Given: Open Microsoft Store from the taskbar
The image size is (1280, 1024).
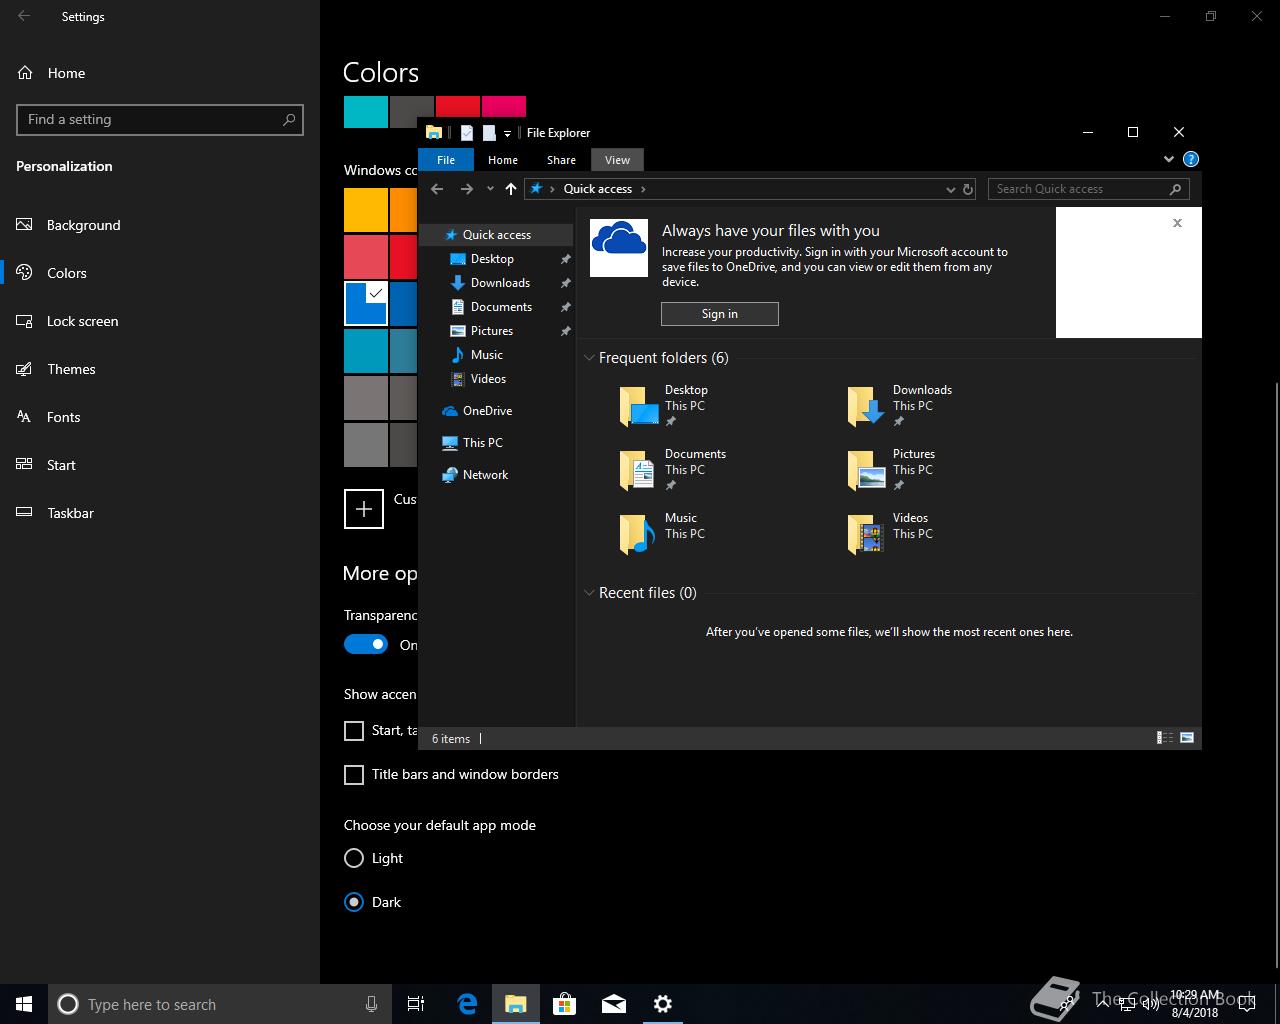Looking at the screenshot, I should pos(565,1004).
